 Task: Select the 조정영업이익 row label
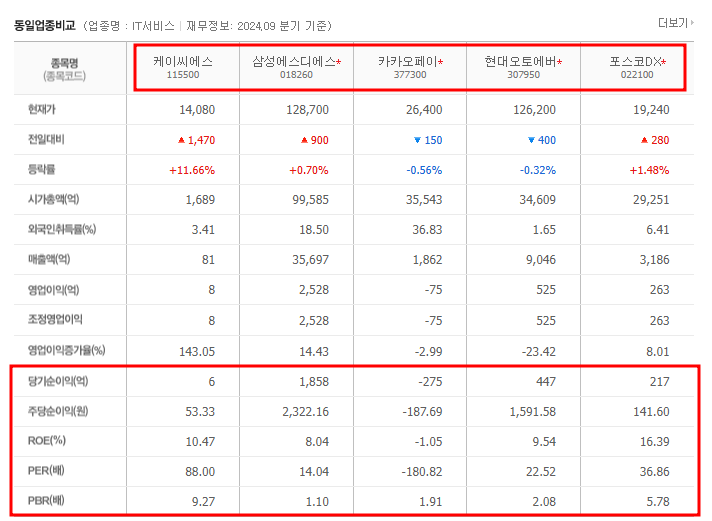[55, 319]
